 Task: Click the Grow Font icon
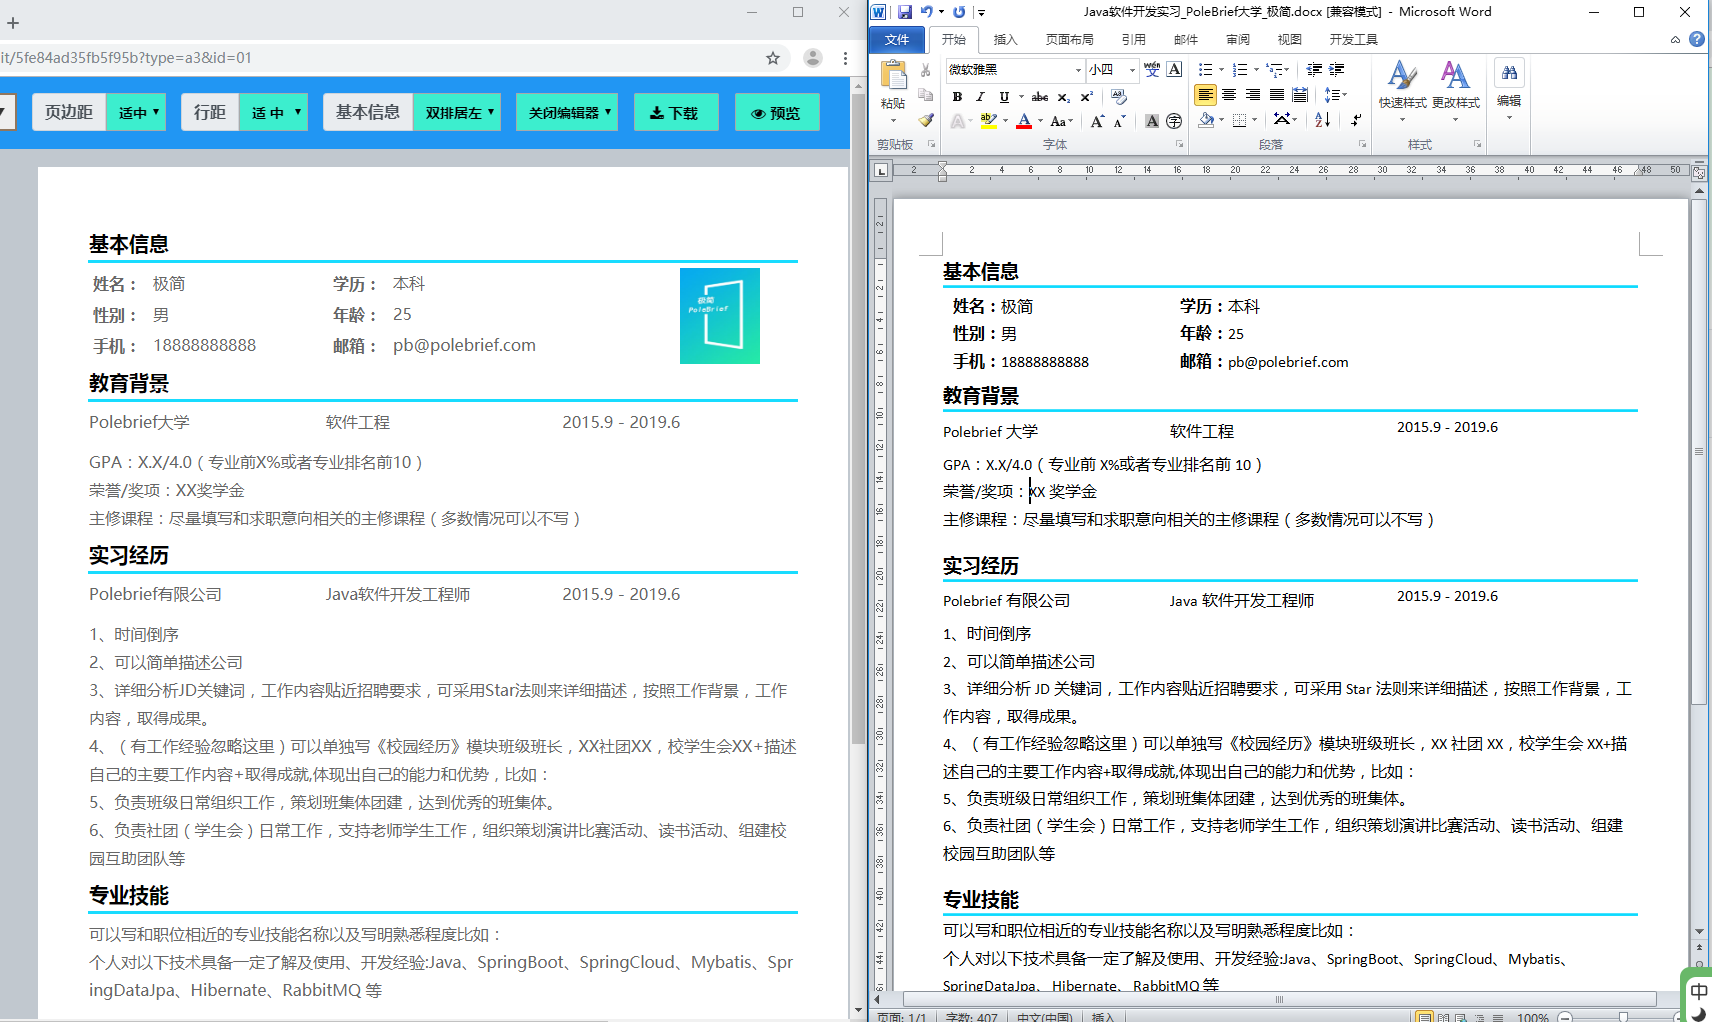click(x=1097, y=121)
